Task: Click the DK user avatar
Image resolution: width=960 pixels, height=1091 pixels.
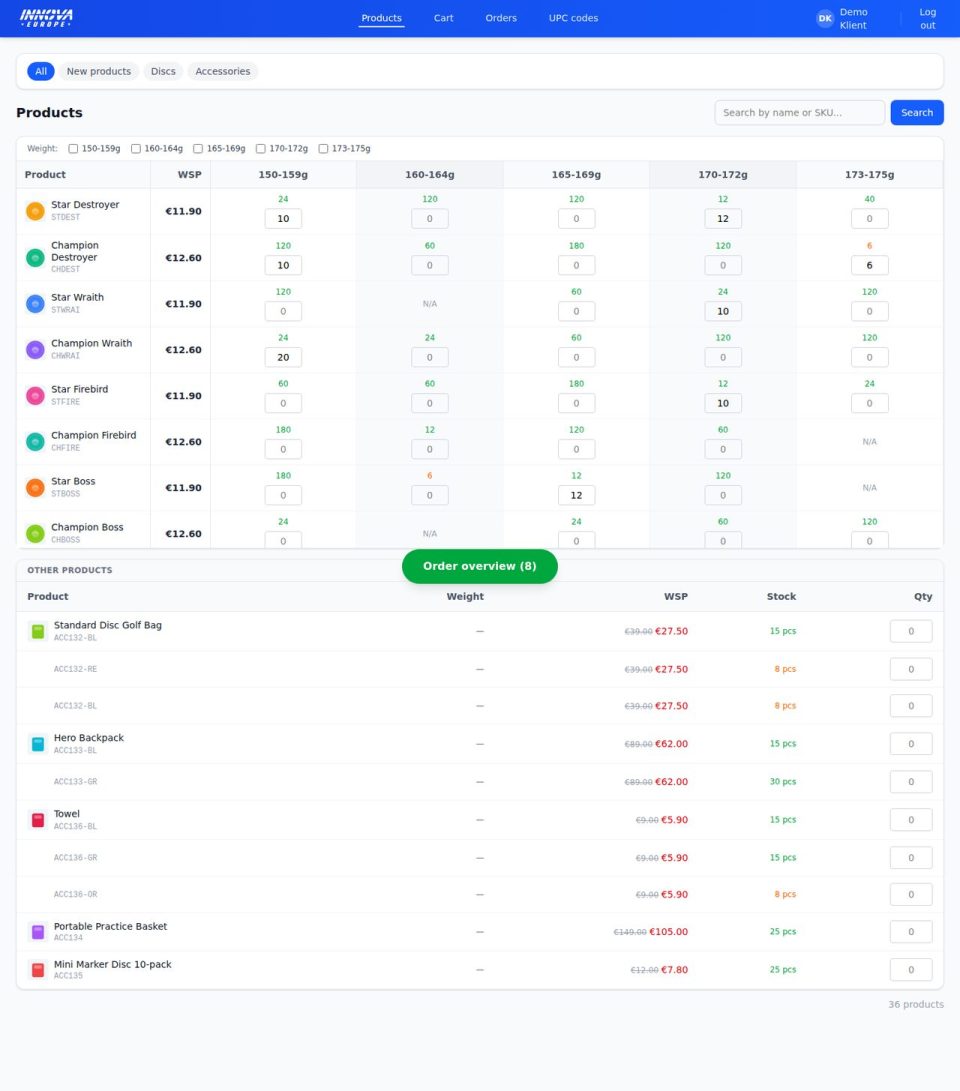Action: (825, 19)
